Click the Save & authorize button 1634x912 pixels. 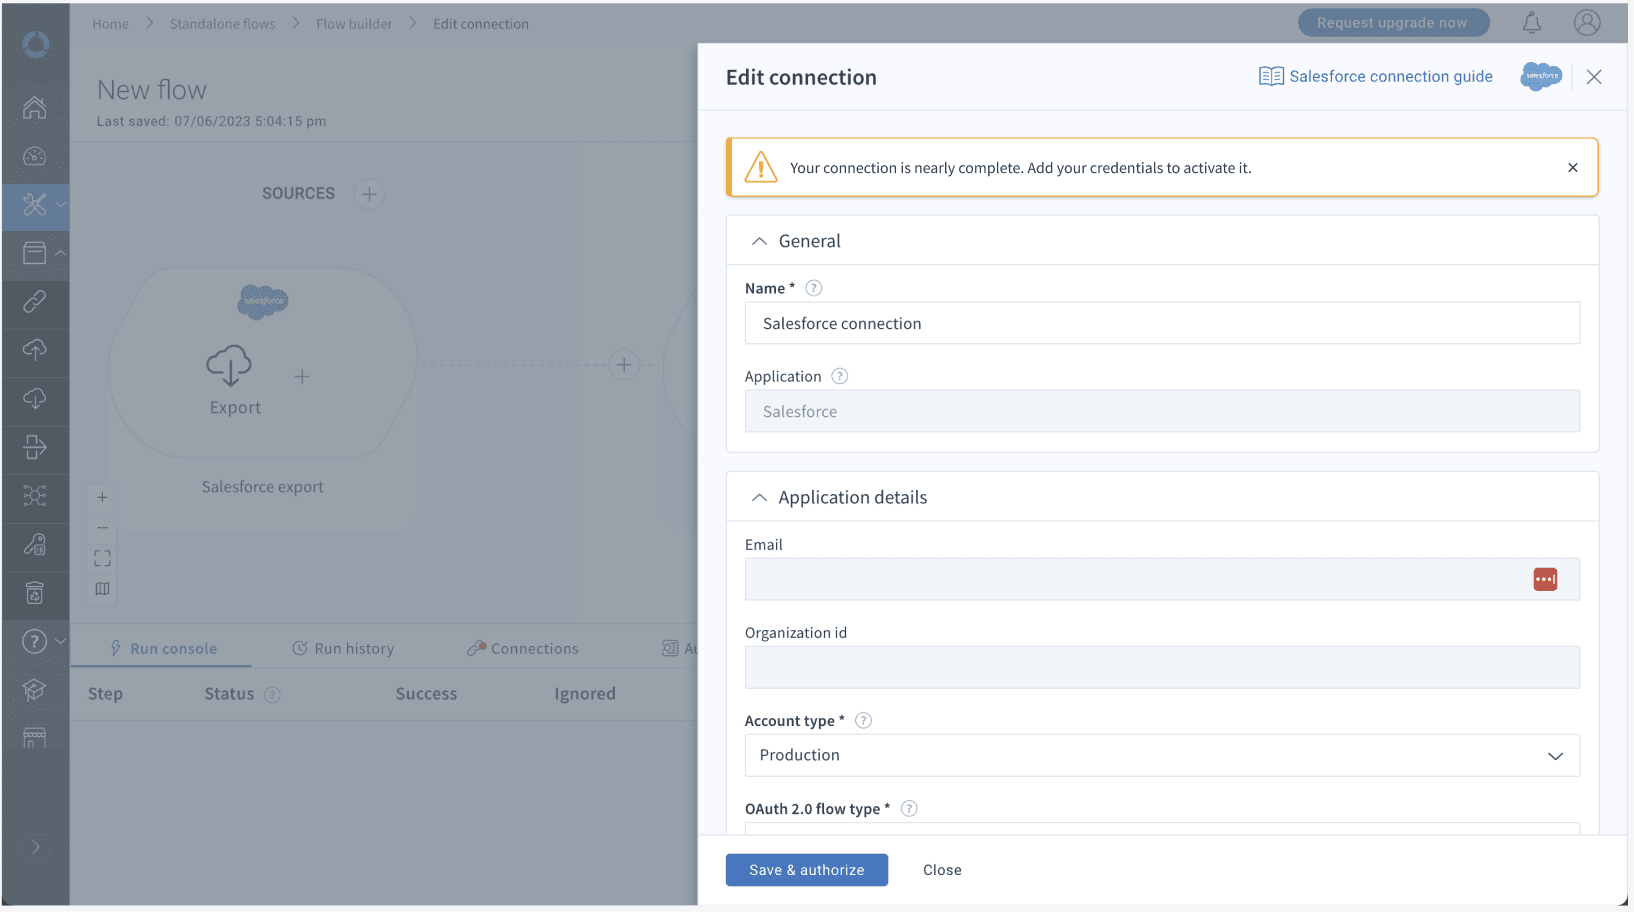[806, 870]
